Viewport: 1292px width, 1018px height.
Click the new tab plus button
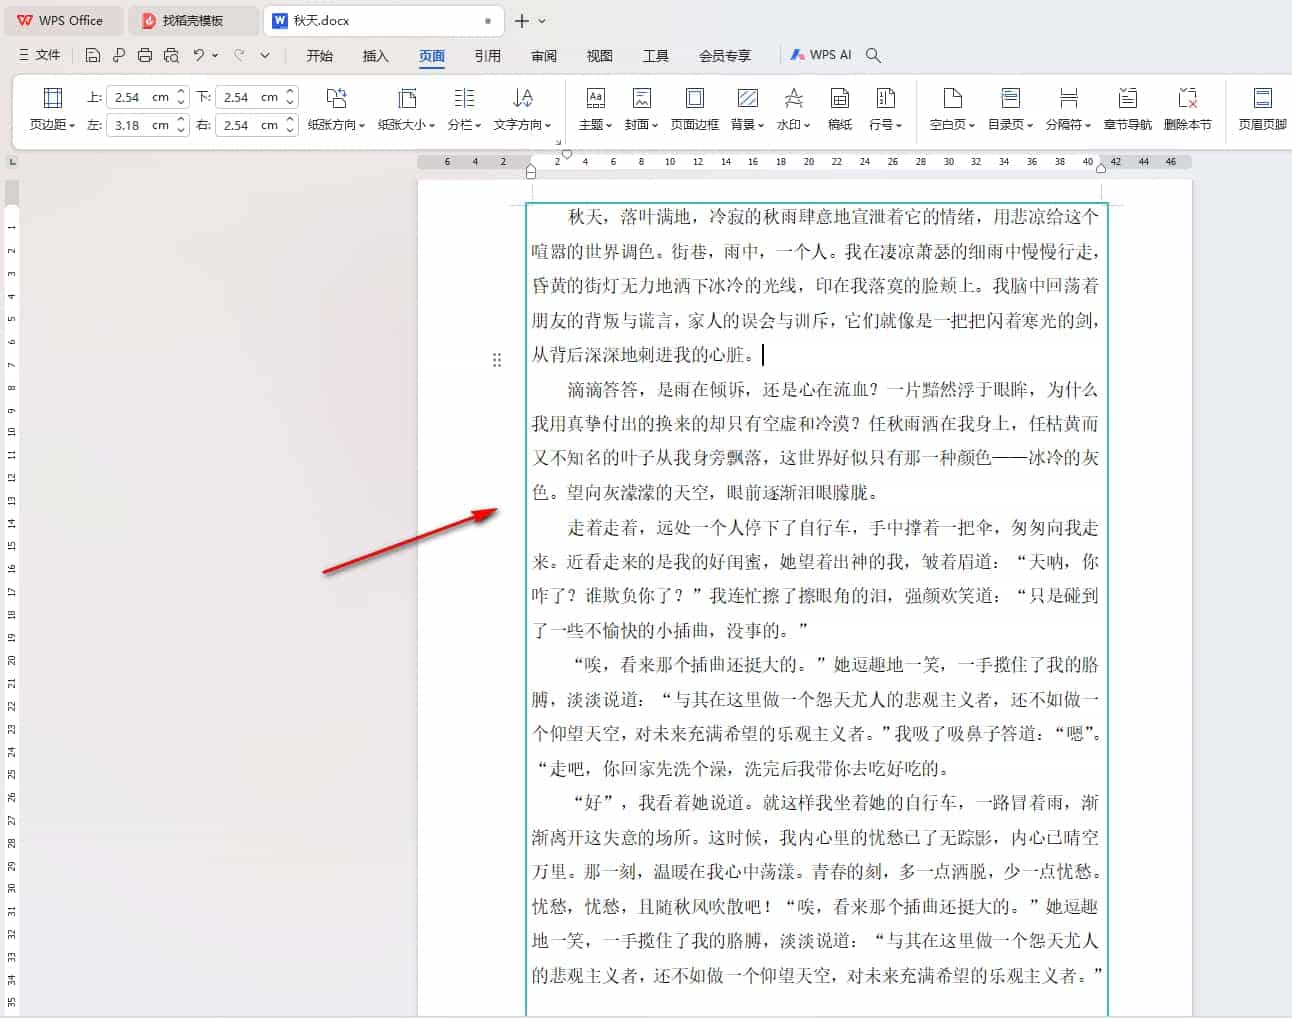click(x=522, y=20)
